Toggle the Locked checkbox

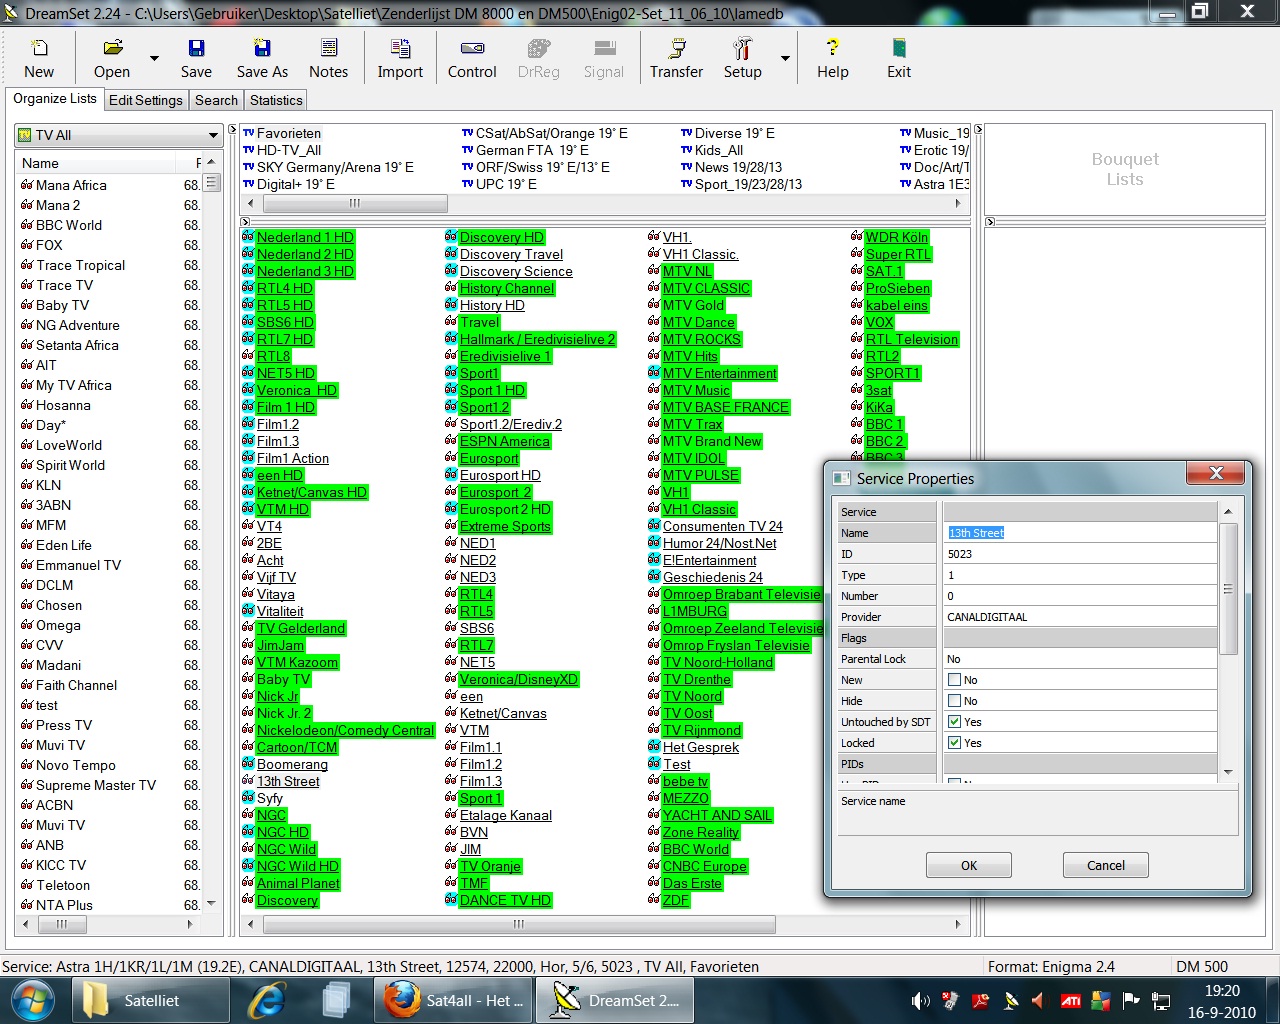pyautogui.click(x=954, y=743)
